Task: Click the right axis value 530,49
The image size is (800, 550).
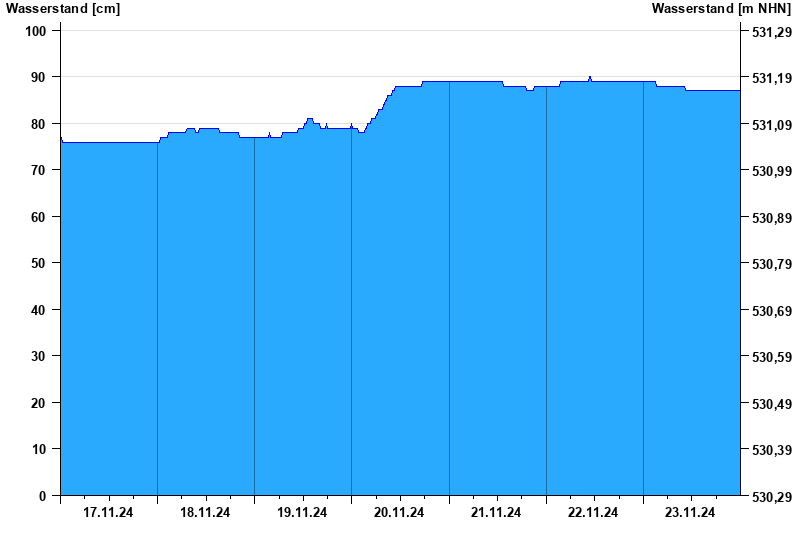Action: (x=772, y=404)
